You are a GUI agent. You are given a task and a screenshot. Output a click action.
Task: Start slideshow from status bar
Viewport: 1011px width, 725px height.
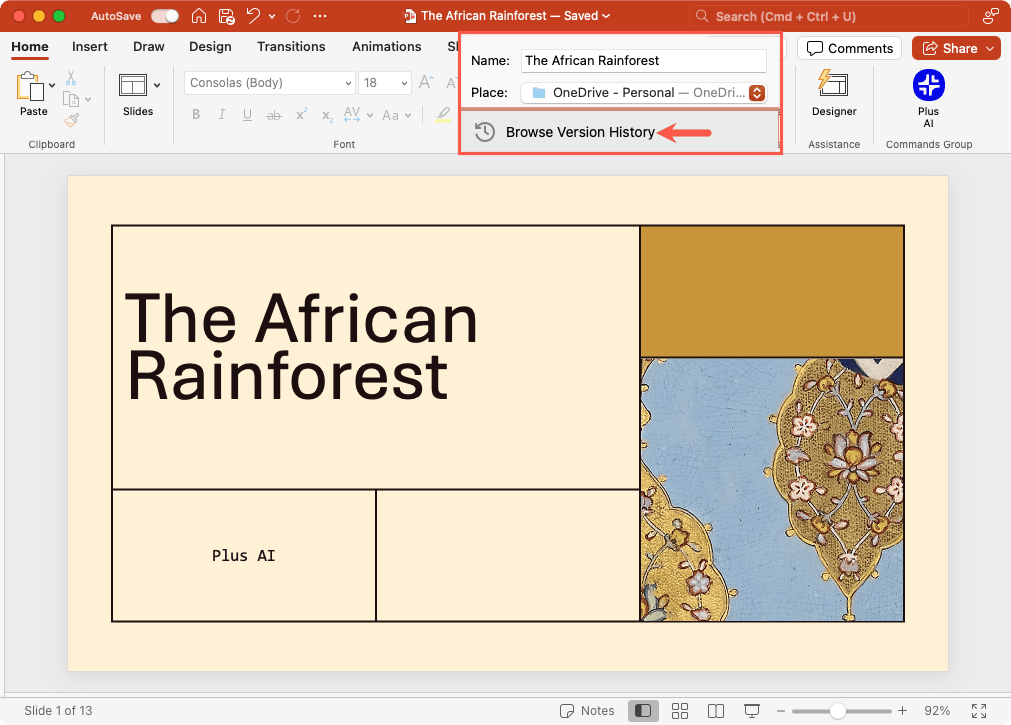(x=751, y=710)
